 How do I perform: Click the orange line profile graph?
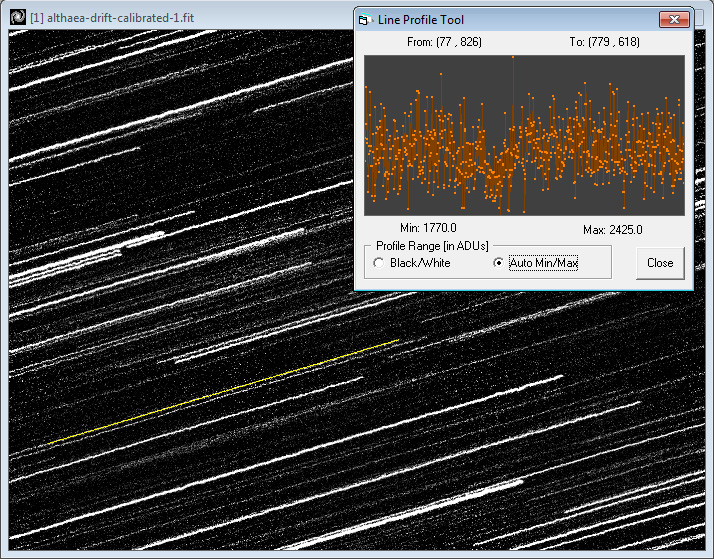click(x=524, y=136)
